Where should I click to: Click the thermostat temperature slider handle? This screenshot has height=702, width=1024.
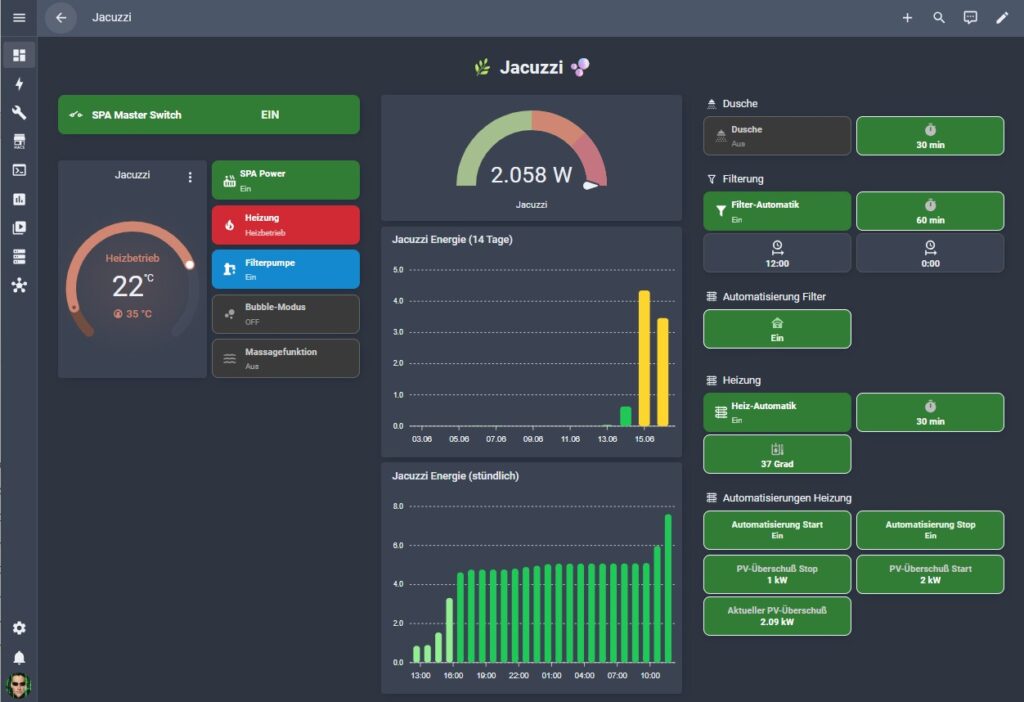(189, 264)
